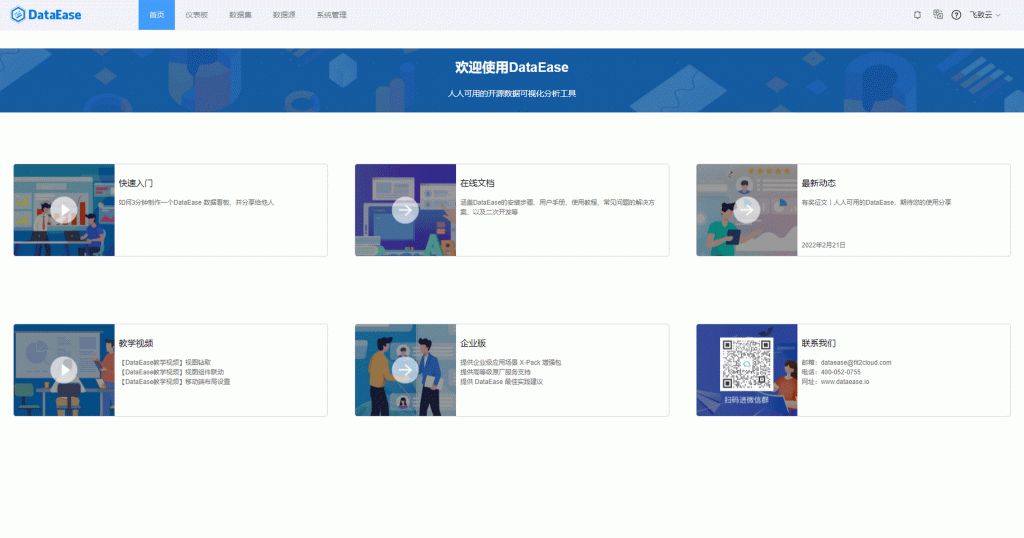This screenshot has height=538, width=1024.
Task: Click the arrow on 最新动态 card
Action: tap(746, 210)
